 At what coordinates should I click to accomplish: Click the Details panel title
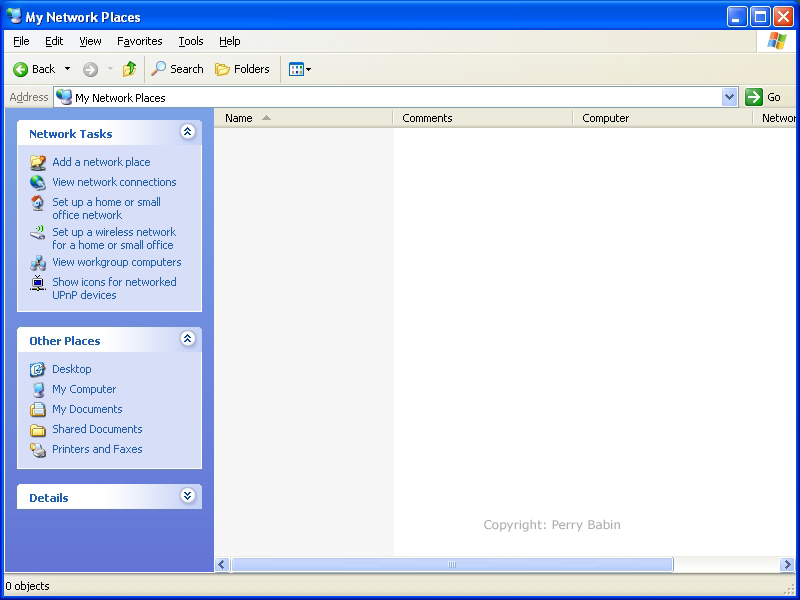point(48,498)
